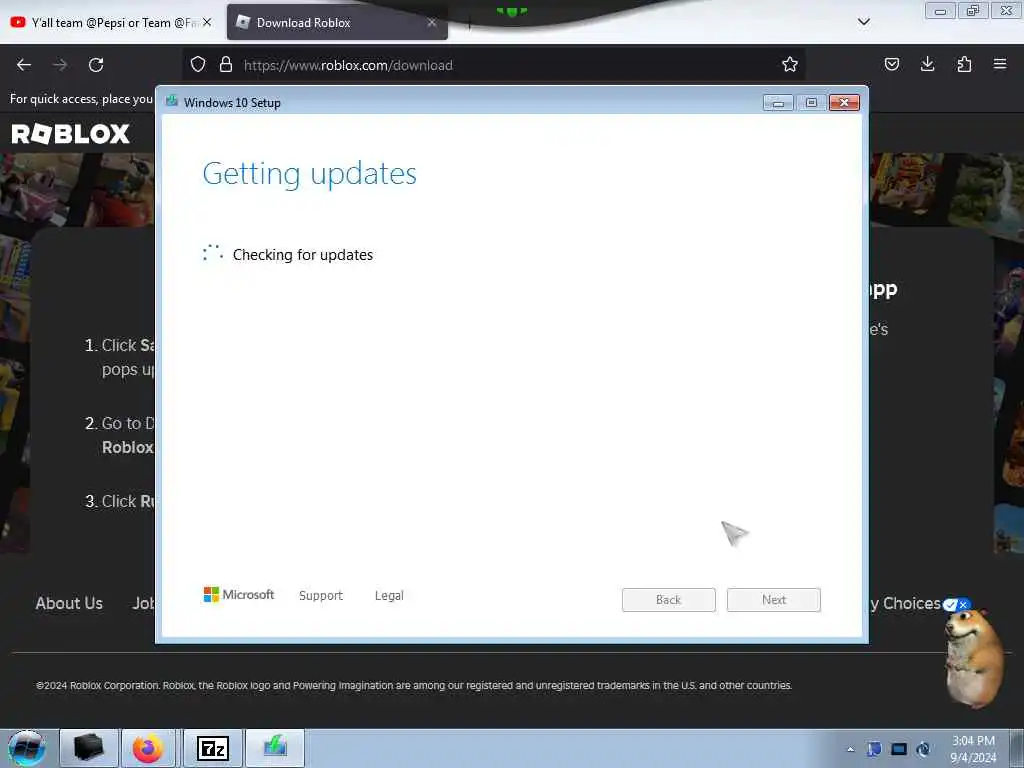Minimize the Windows 10 Setup window
The width and height of the screenshot is (1024, 768).
coord(778,103)
